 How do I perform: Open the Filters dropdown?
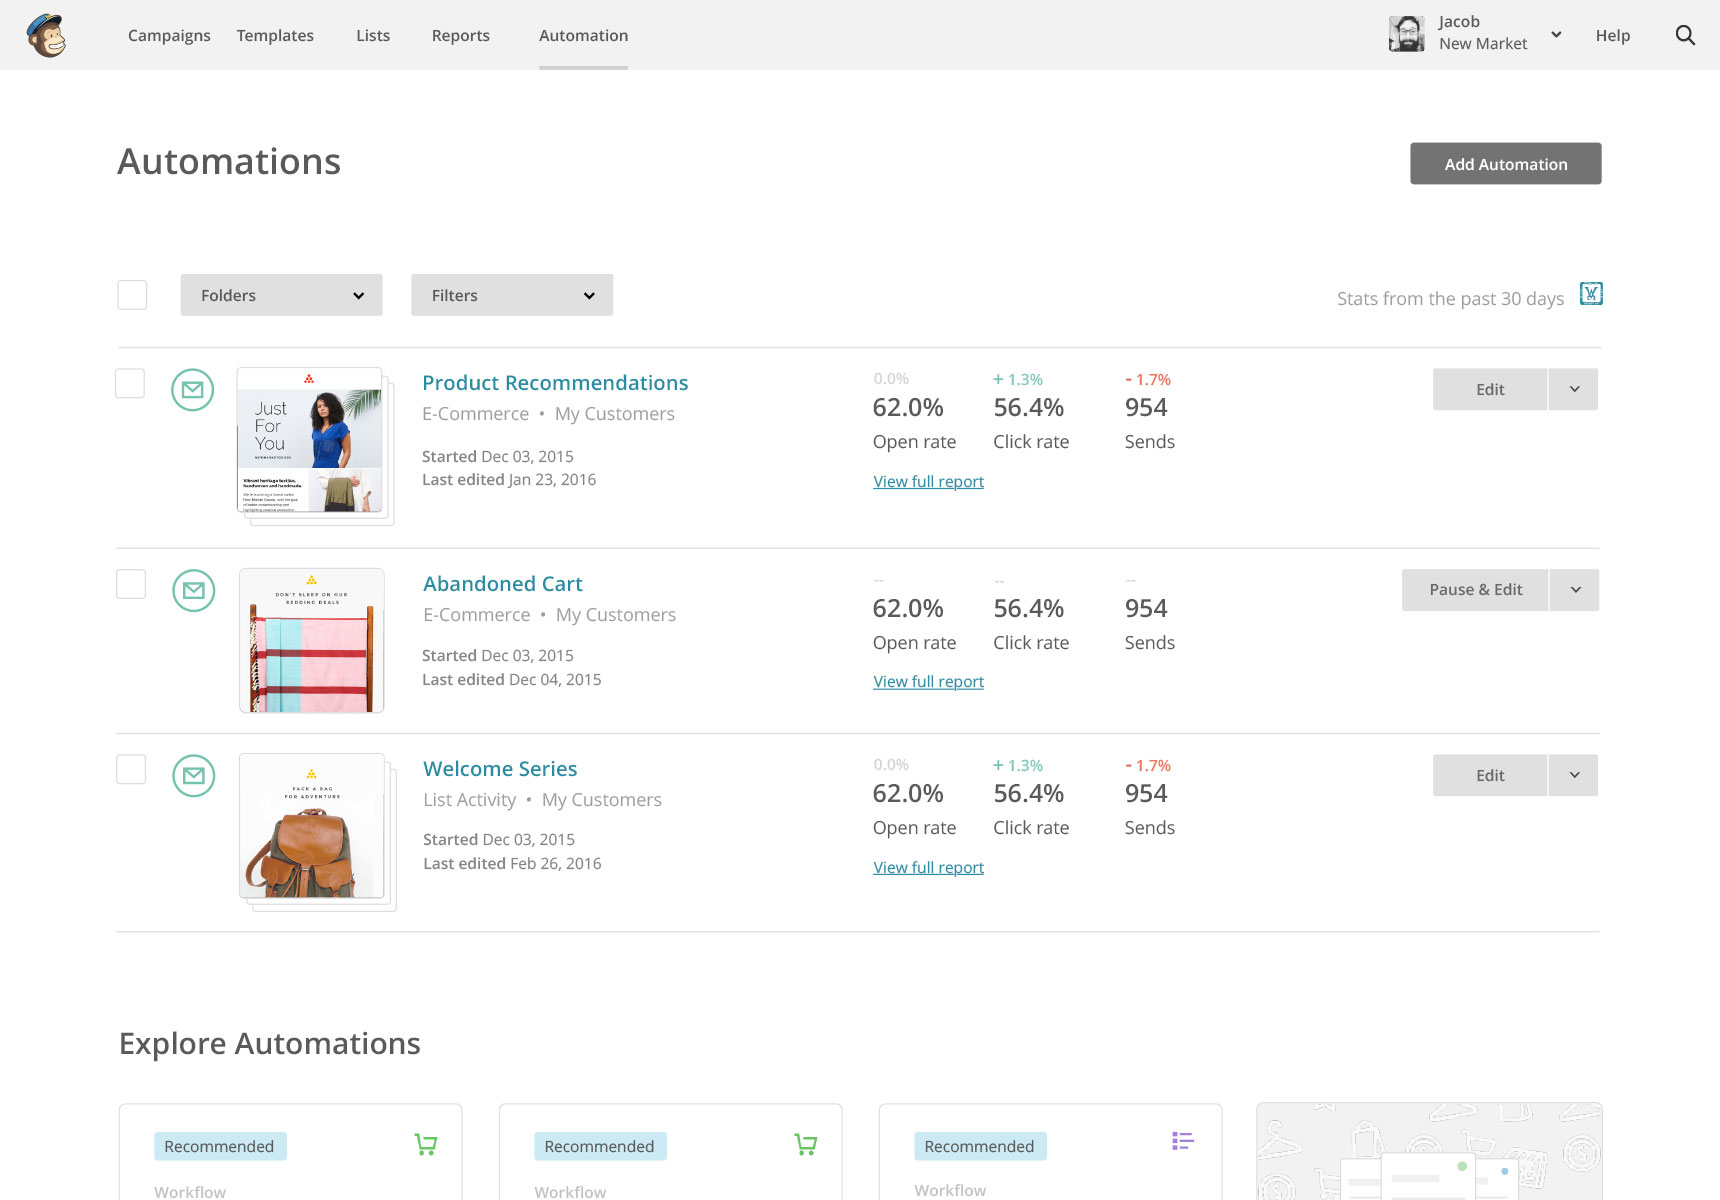512,295
